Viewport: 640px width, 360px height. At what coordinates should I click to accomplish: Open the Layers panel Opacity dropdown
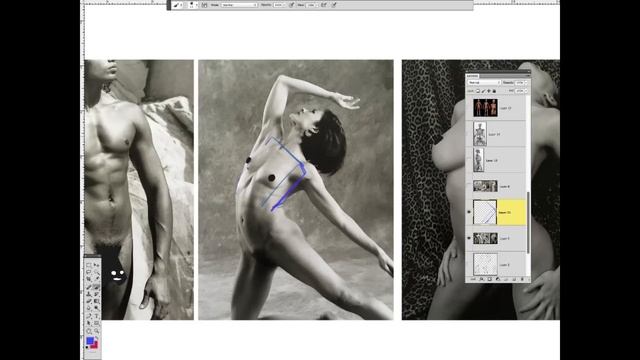[x=526, y=82]
